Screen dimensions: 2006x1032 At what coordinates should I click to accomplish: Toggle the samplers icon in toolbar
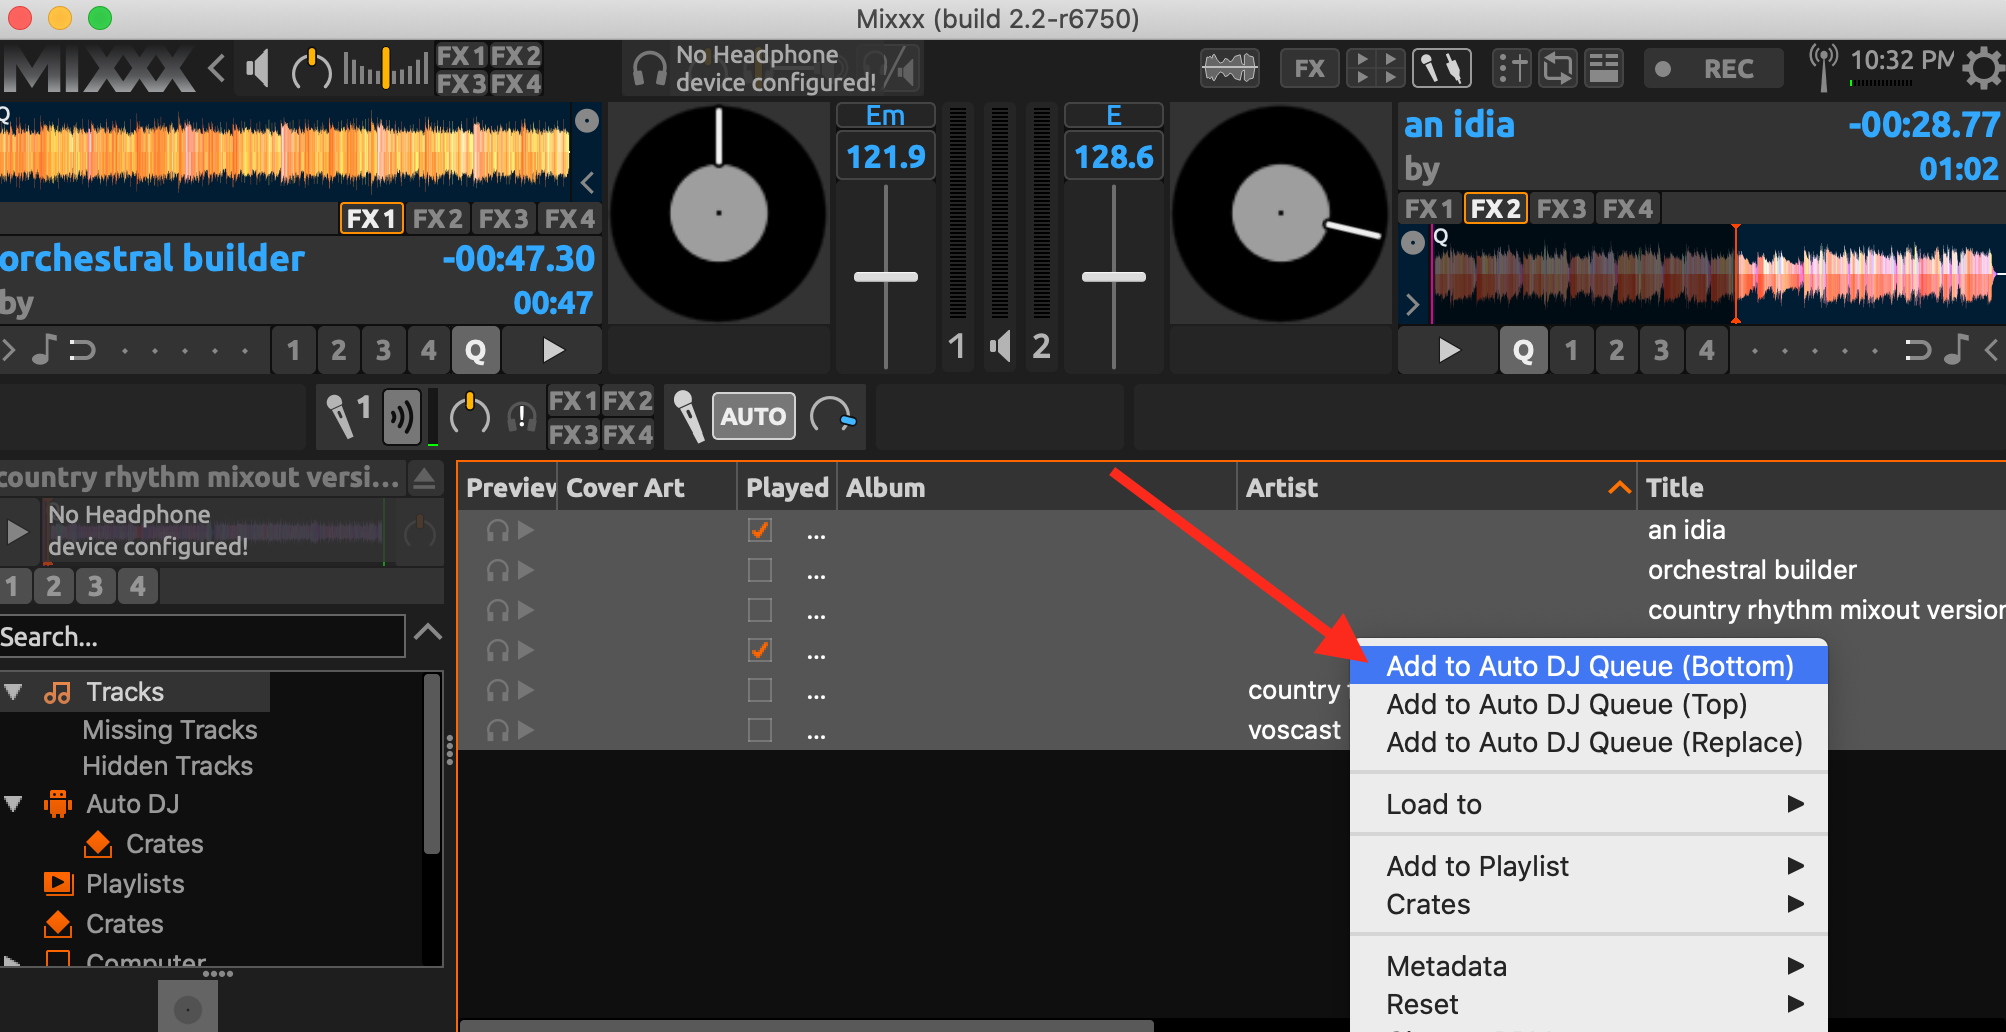(1376, 68)
